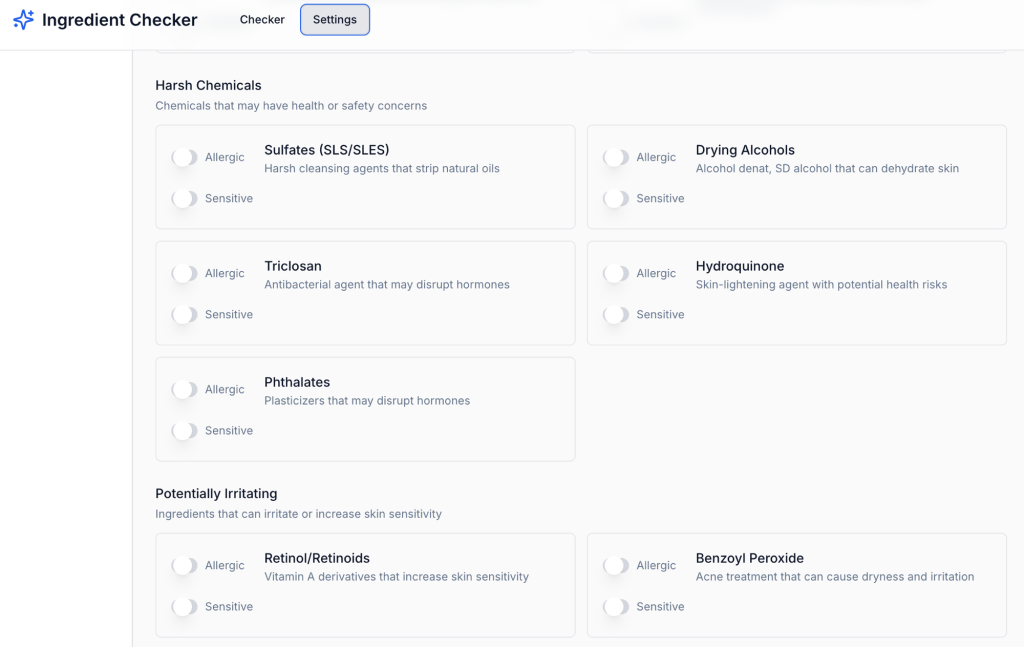Screen dimensions: 1024x647
Task: Mark Benzoyl Peroxide as Allergic
Action: coord(616,565)
